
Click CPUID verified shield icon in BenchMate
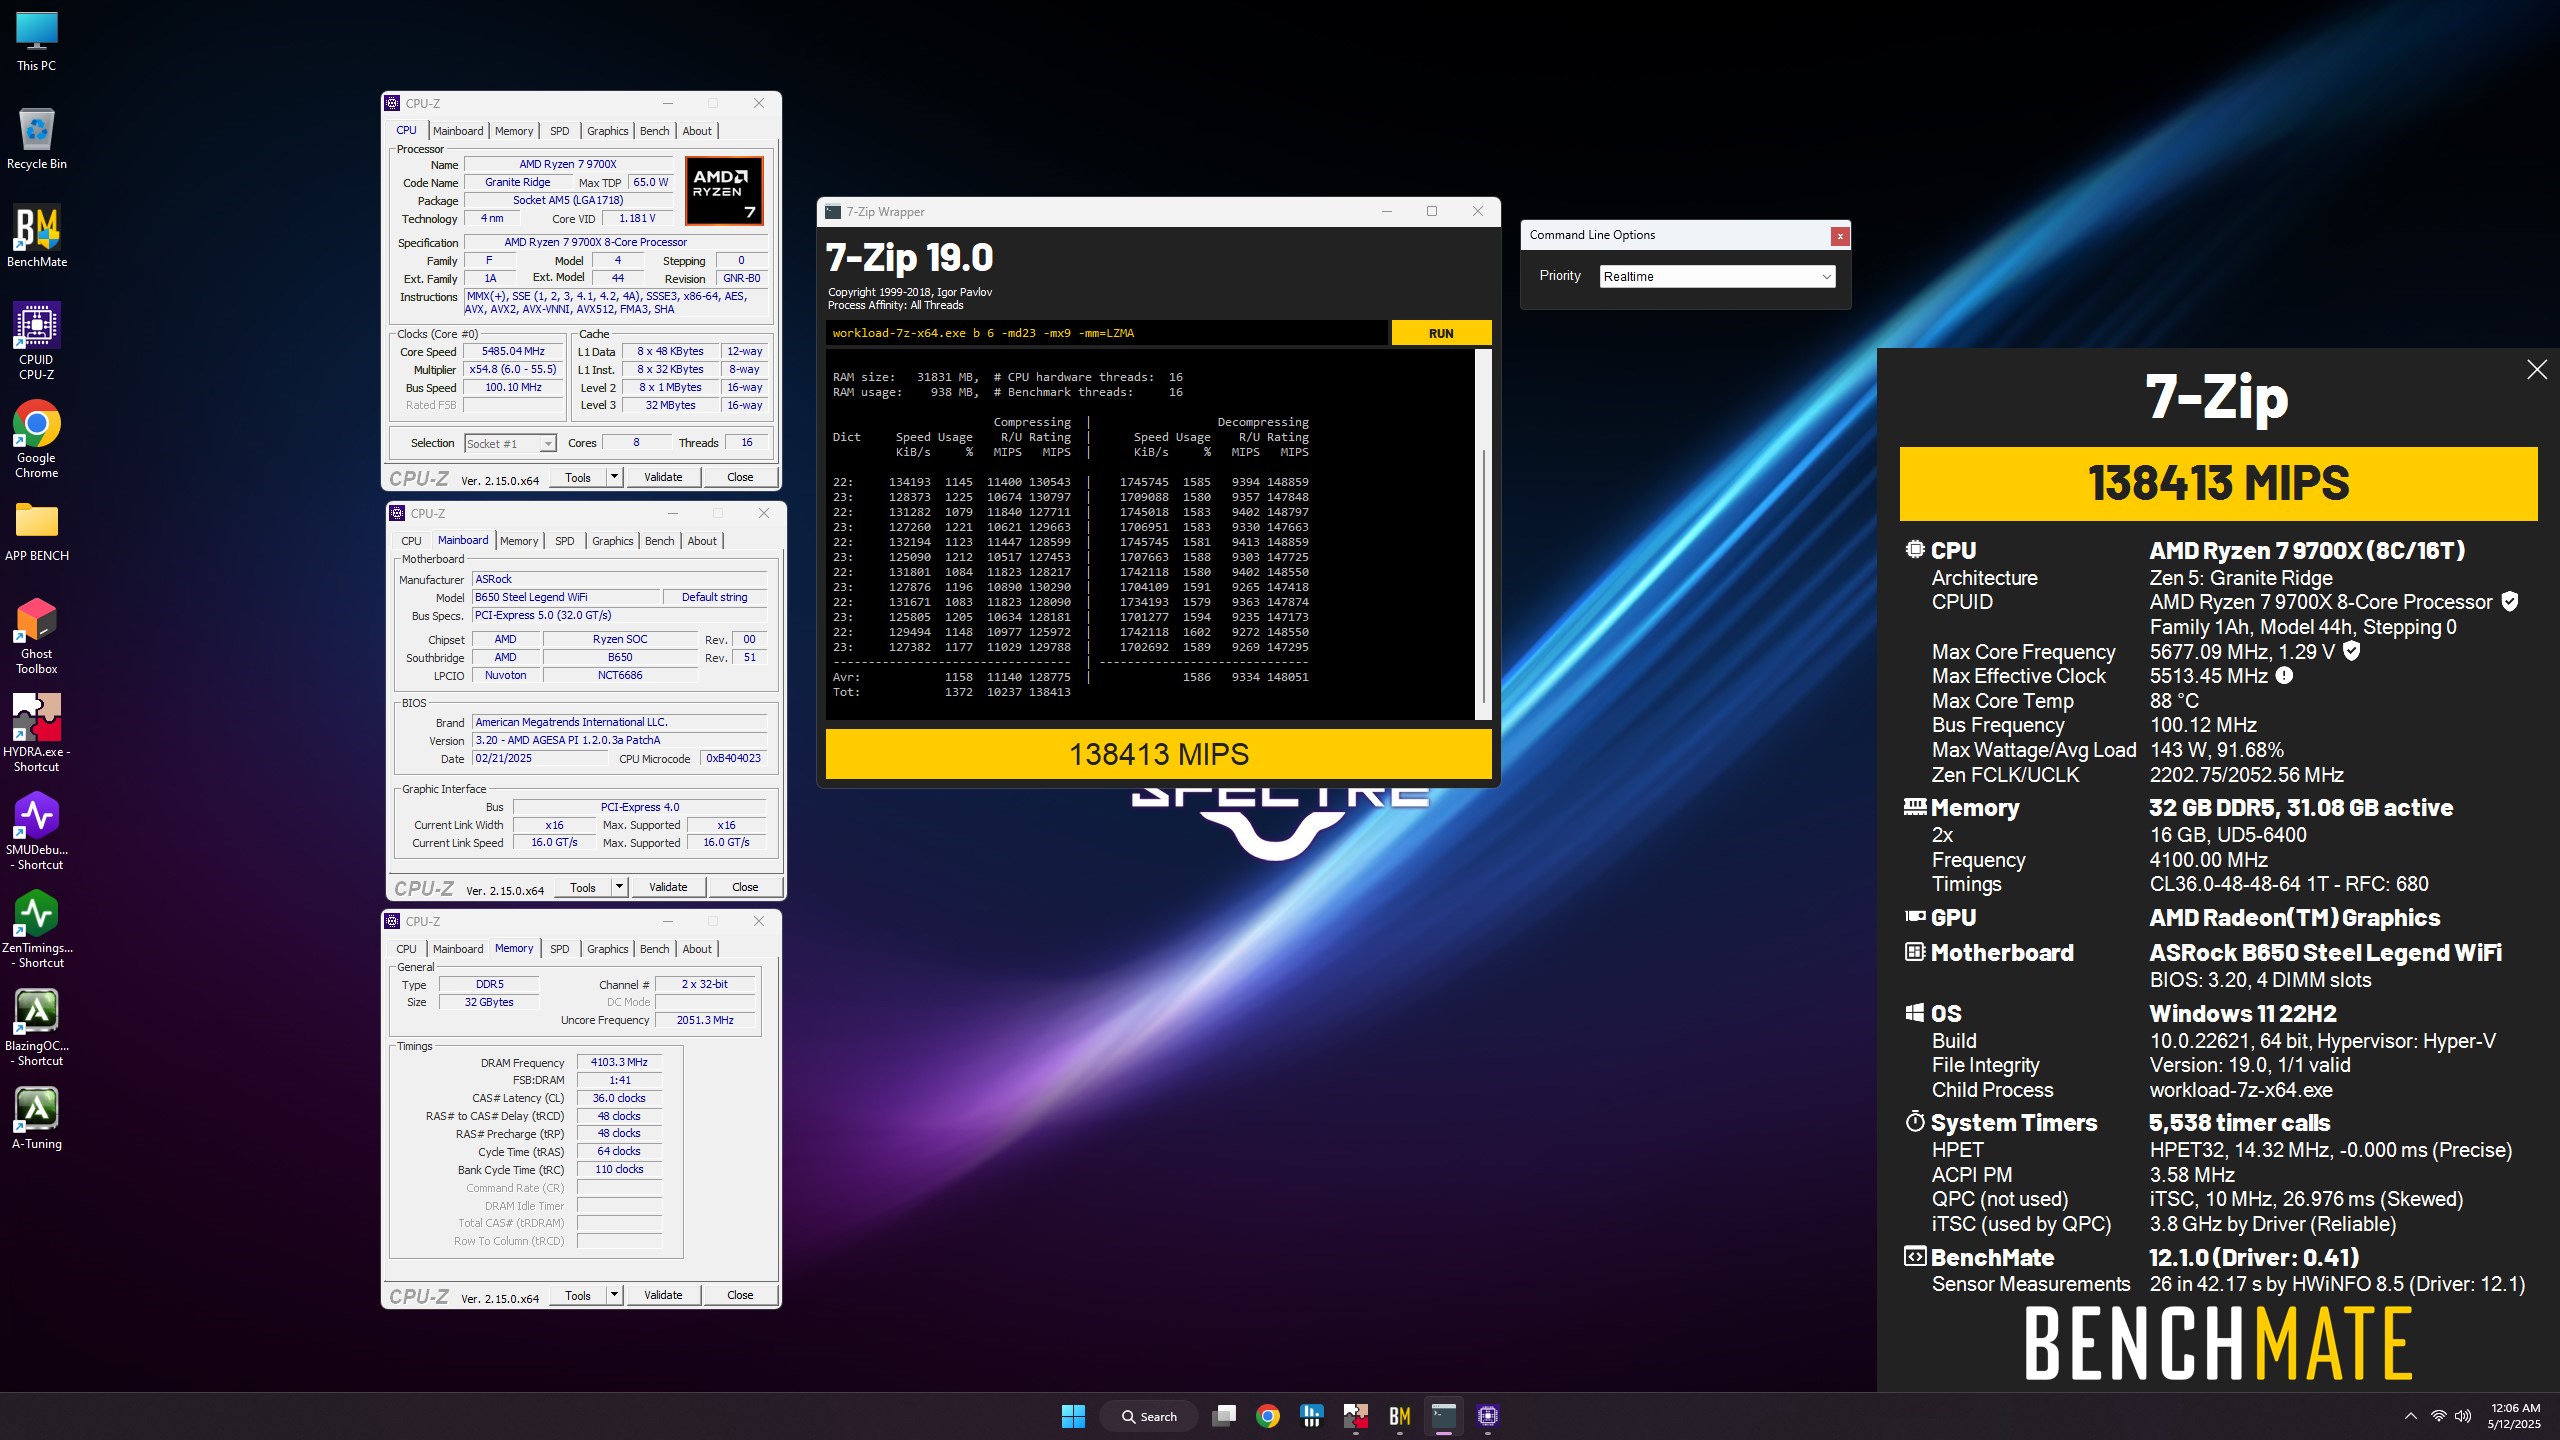pos(2510,601)
